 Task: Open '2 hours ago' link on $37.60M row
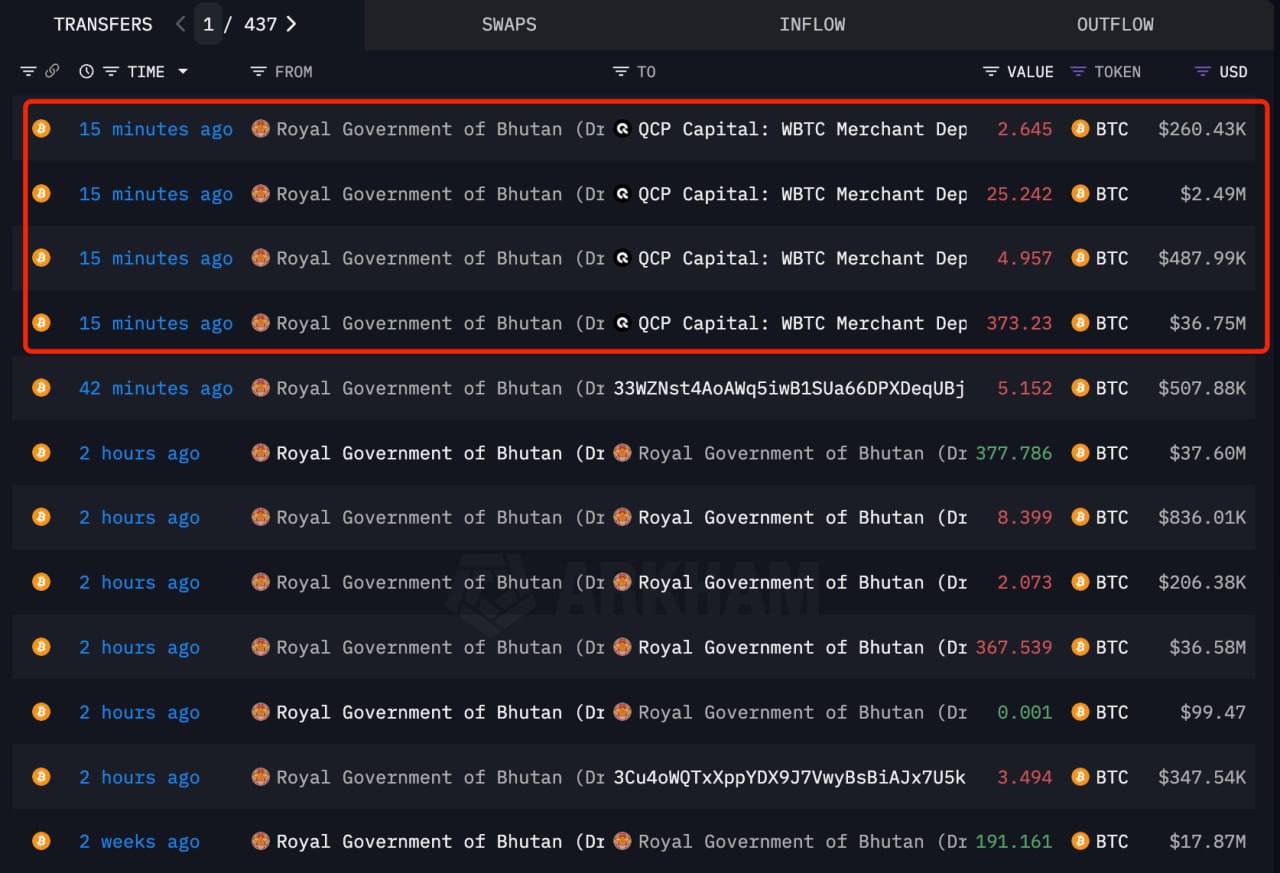[140, 453]
